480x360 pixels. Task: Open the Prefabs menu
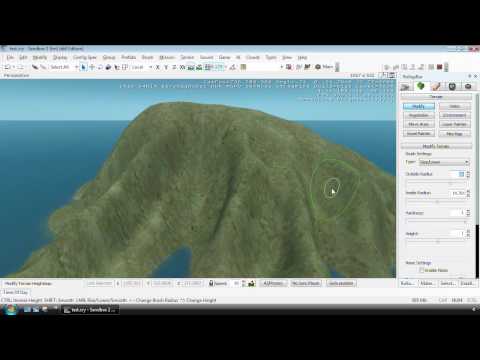click(x=129, y=57)
